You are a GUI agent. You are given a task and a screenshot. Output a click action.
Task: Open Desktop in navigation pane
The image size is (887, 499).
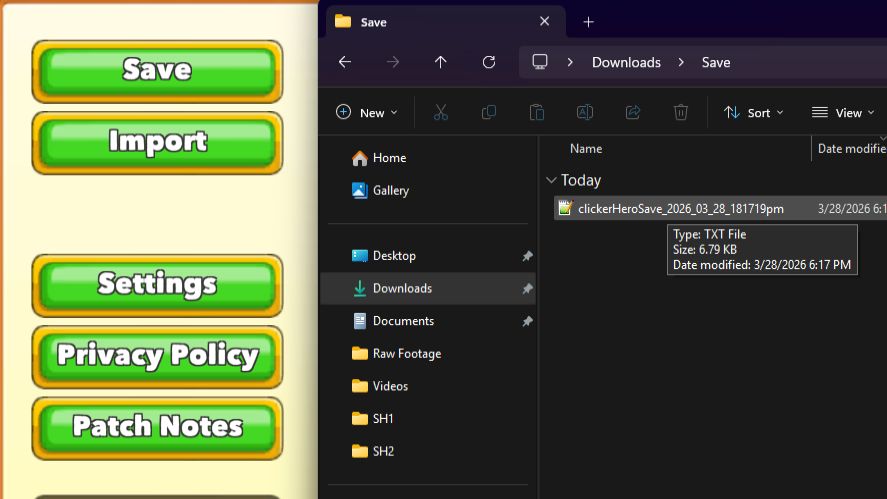tap(428, 256)
